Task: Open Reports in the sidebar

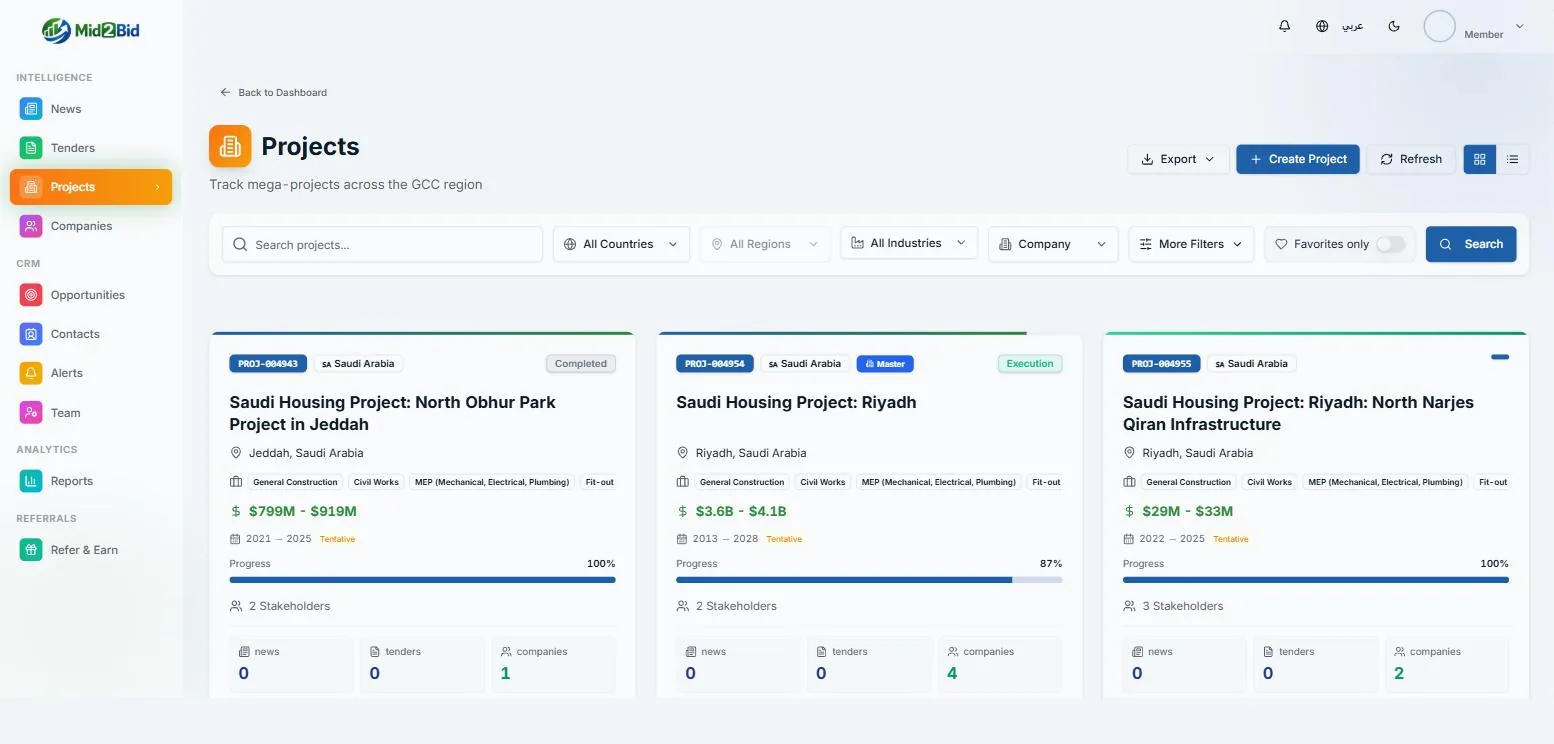Action: coord(91,481)
